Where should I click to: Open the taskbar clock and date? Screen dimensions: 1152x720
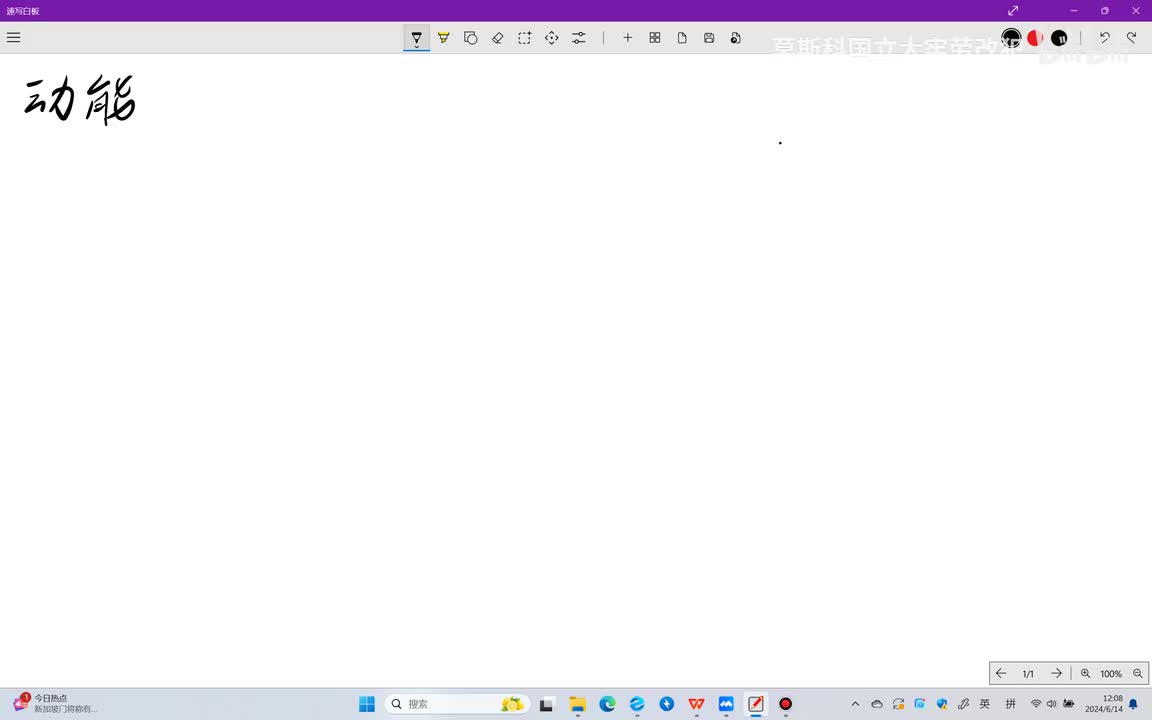click(1104, 704)
